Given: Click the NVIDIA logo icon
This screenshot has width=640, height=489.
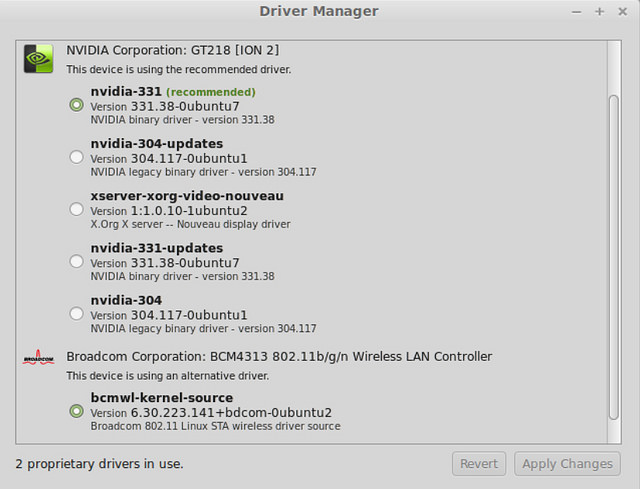Looking at the screenshot, I should click(x=38, y=59).
